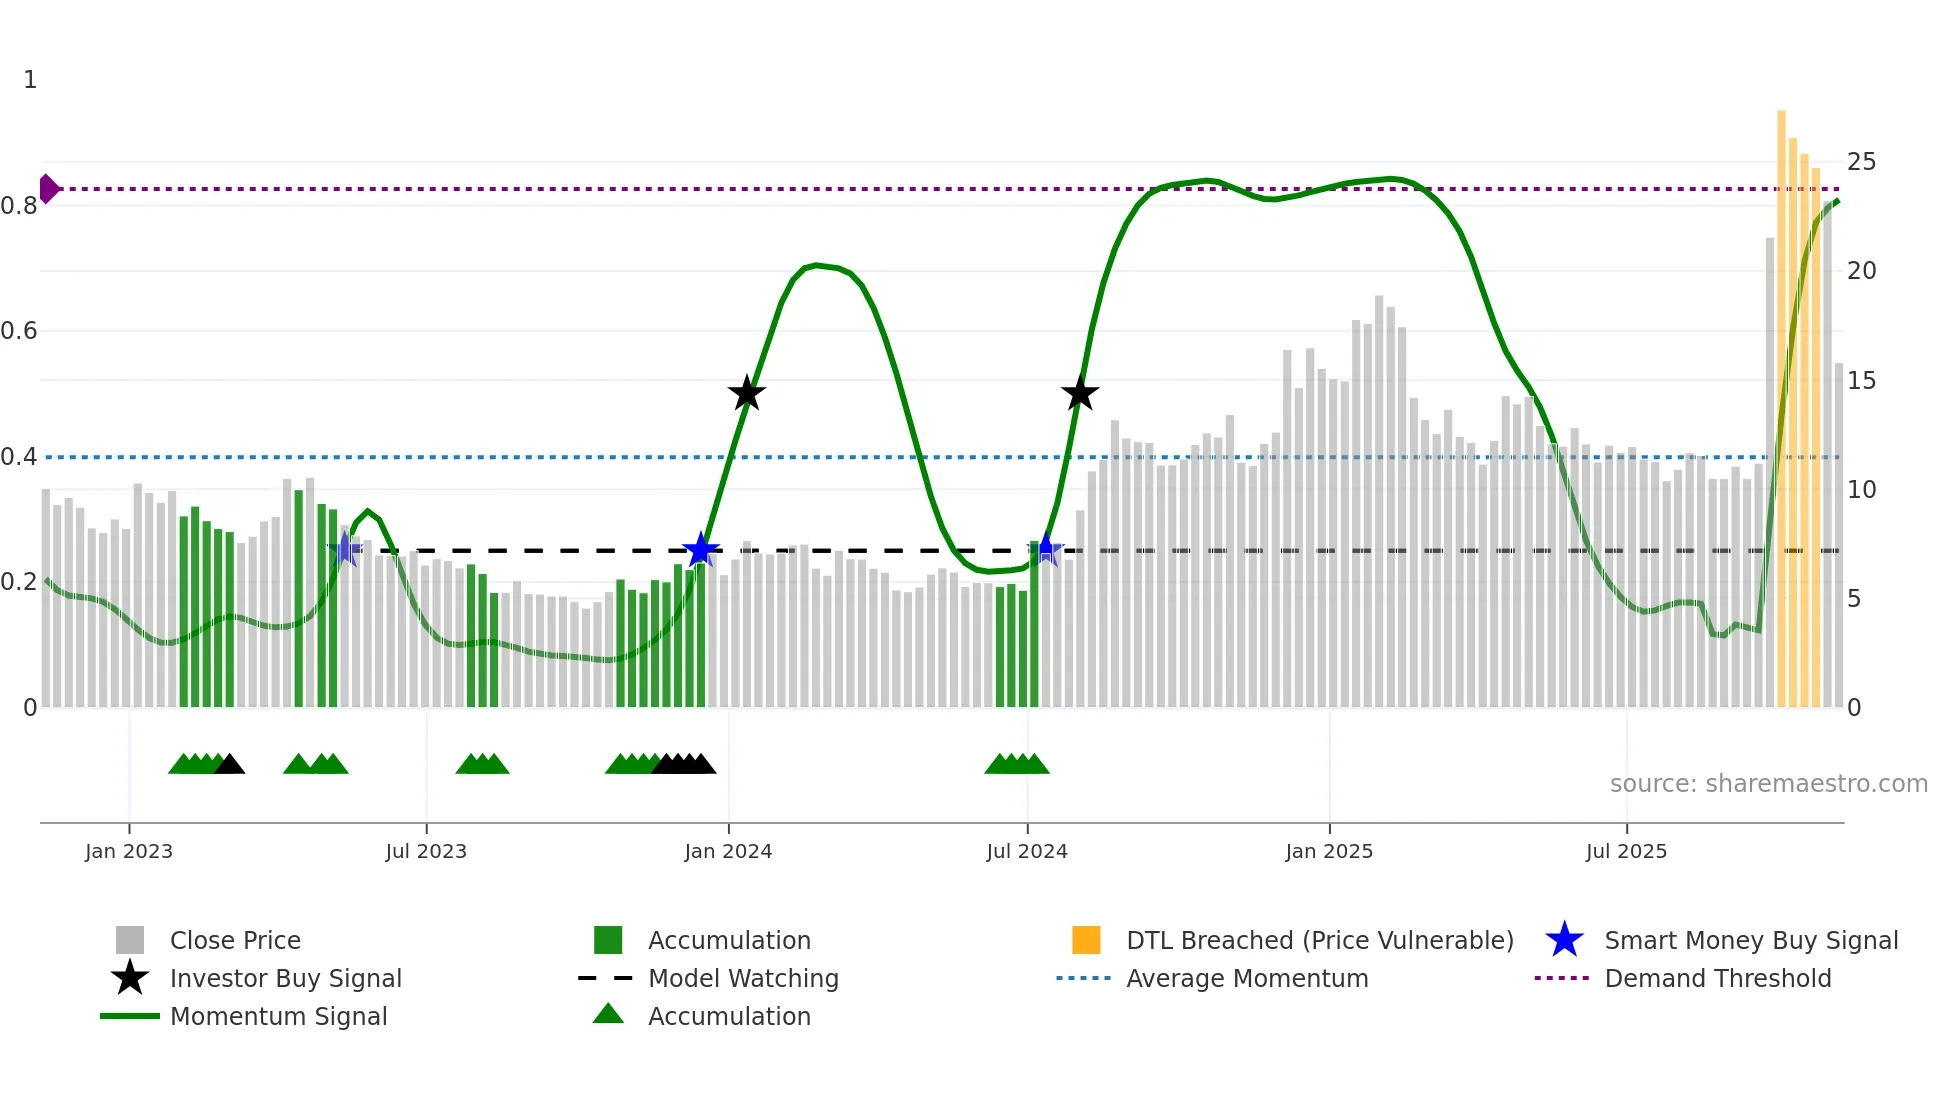Click the green Accumulation triangle legend icon
Image resolution: width=1960 pixels, height=1102 pixels.
pyautogui.click(x=608, y=1015)
